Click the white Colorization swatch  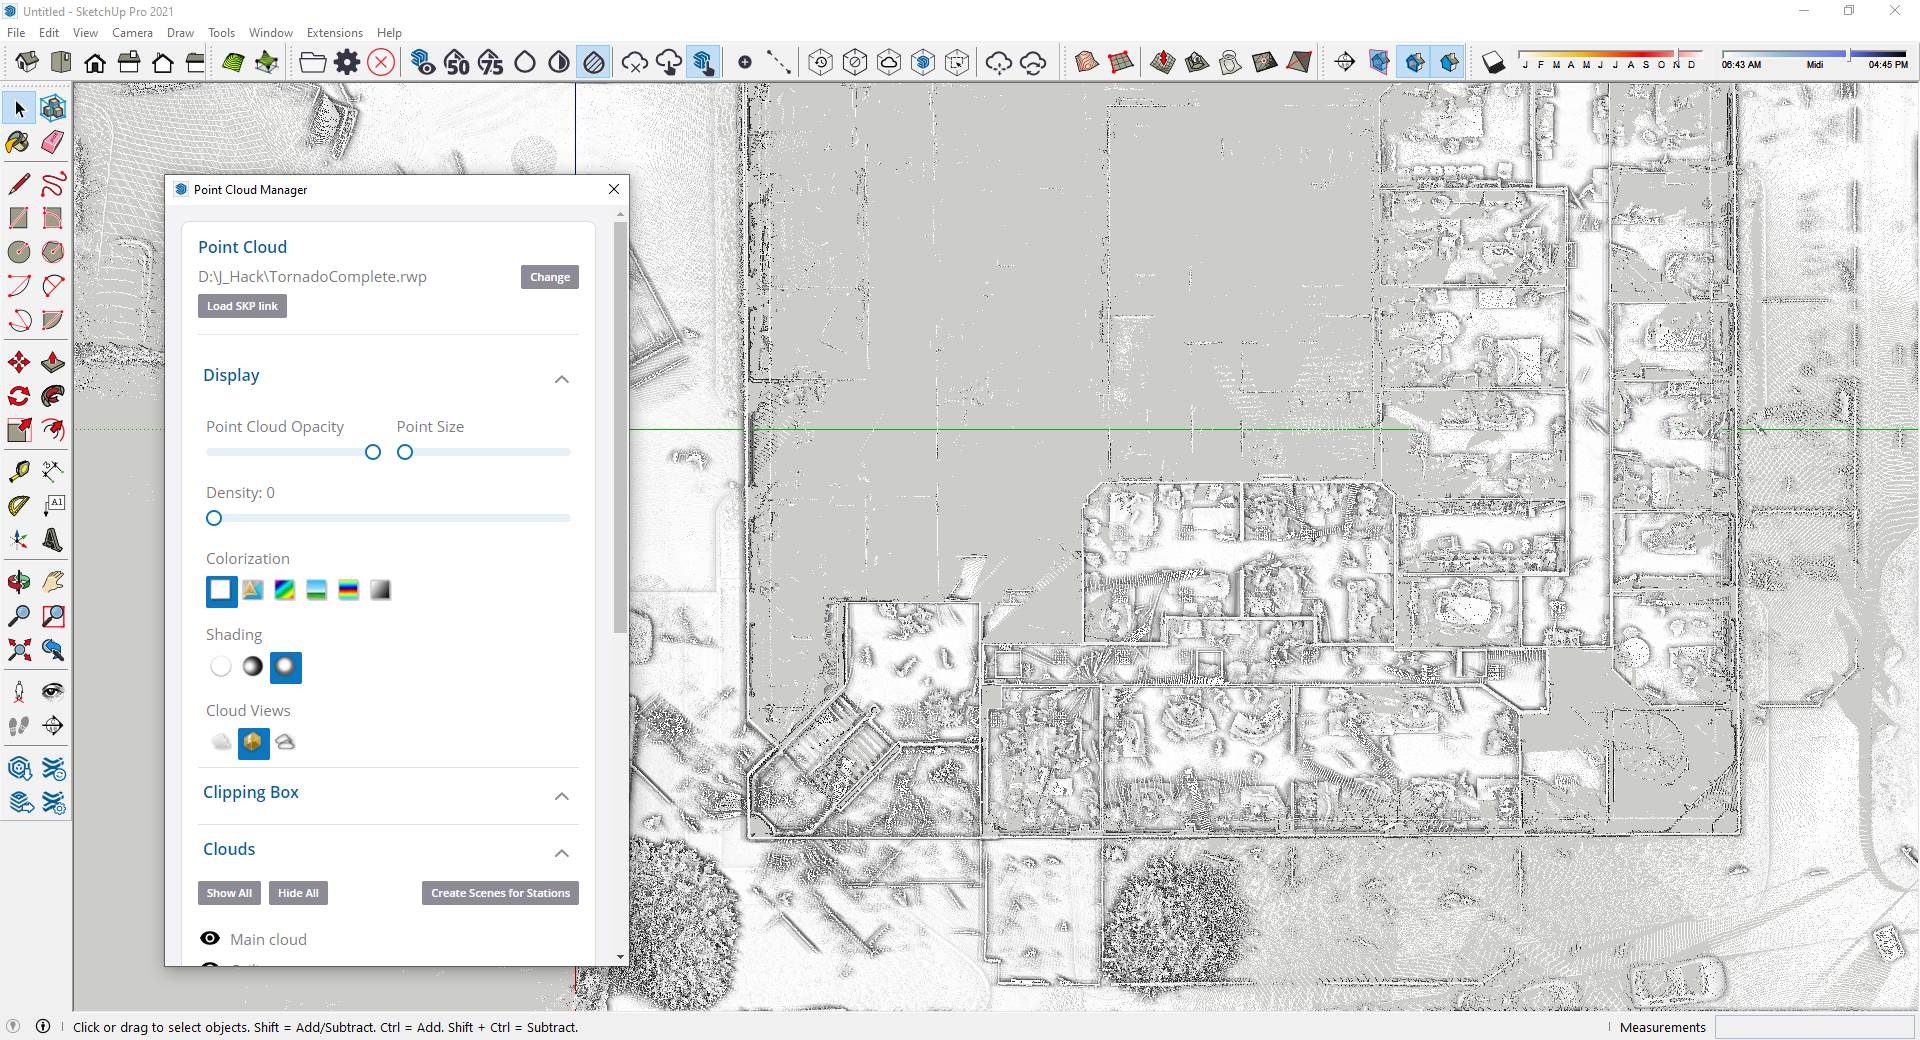pos(220,591)
